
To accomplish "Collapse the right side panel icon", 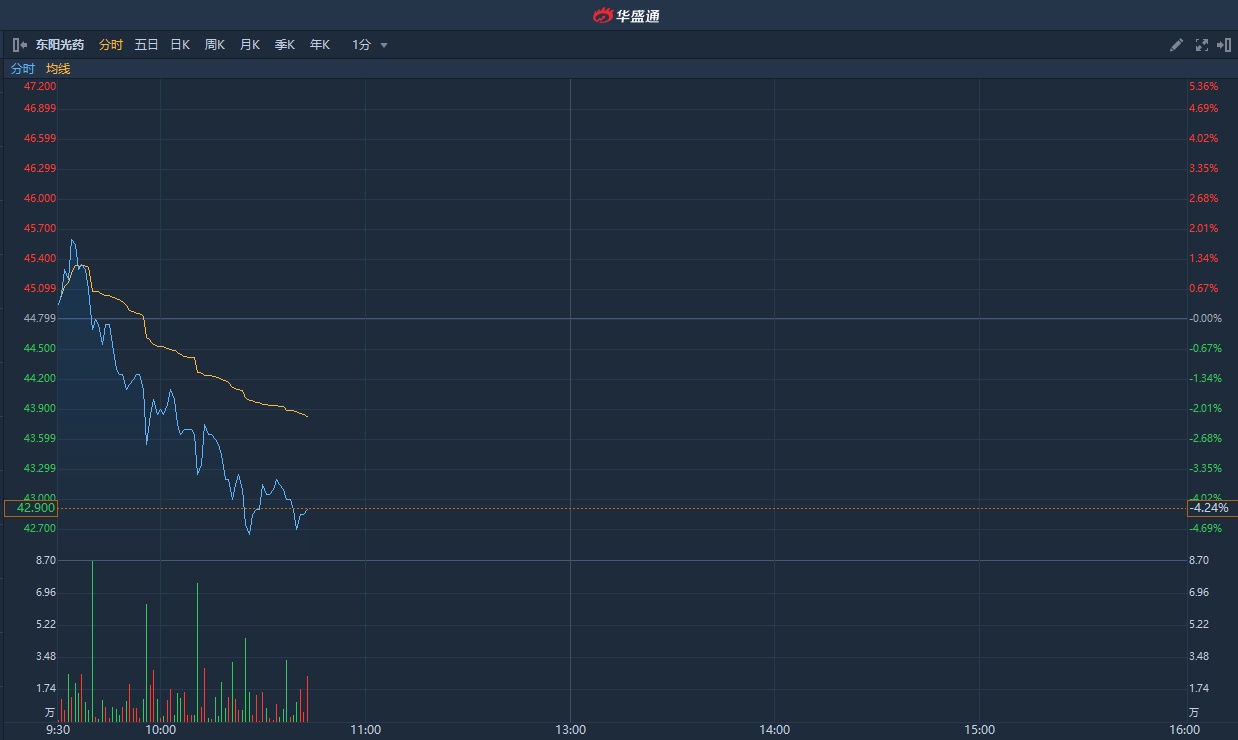I will point(1224,45).
